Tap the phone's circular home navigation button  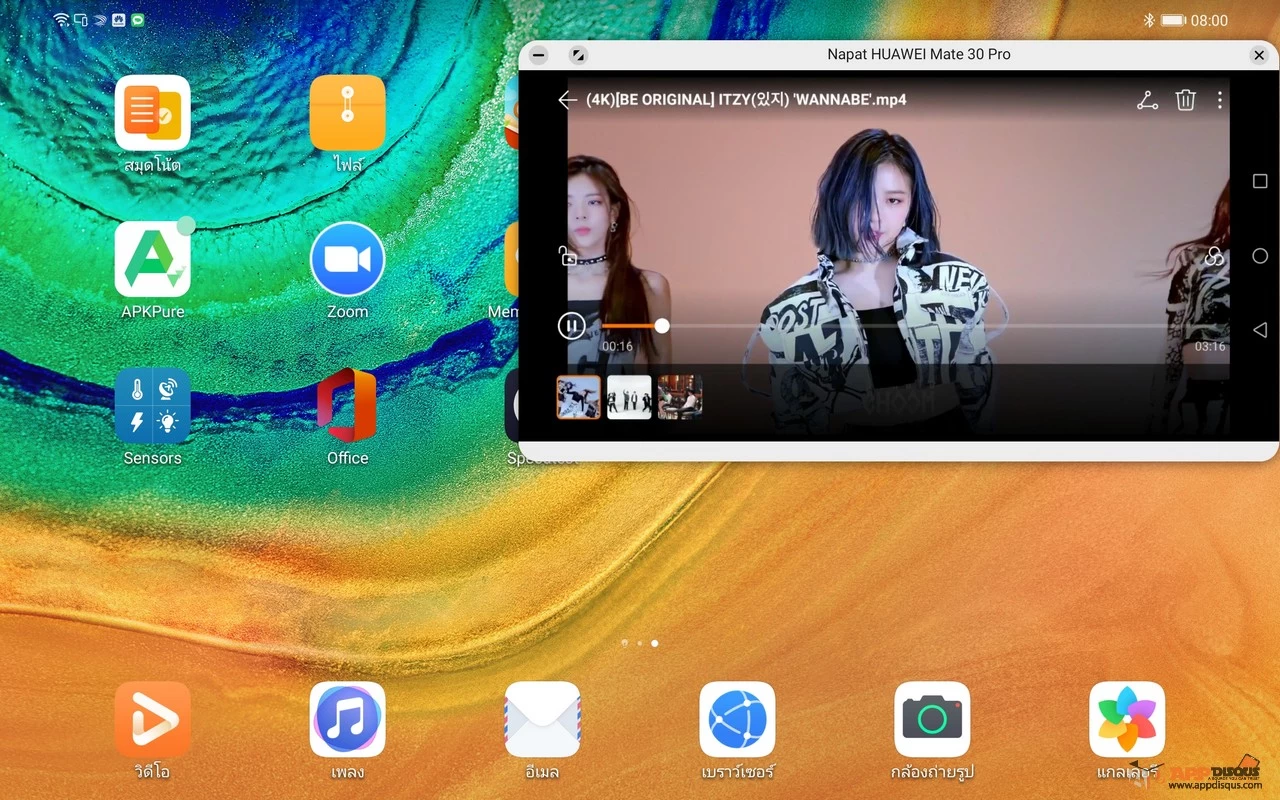(x=1260, y=256)
